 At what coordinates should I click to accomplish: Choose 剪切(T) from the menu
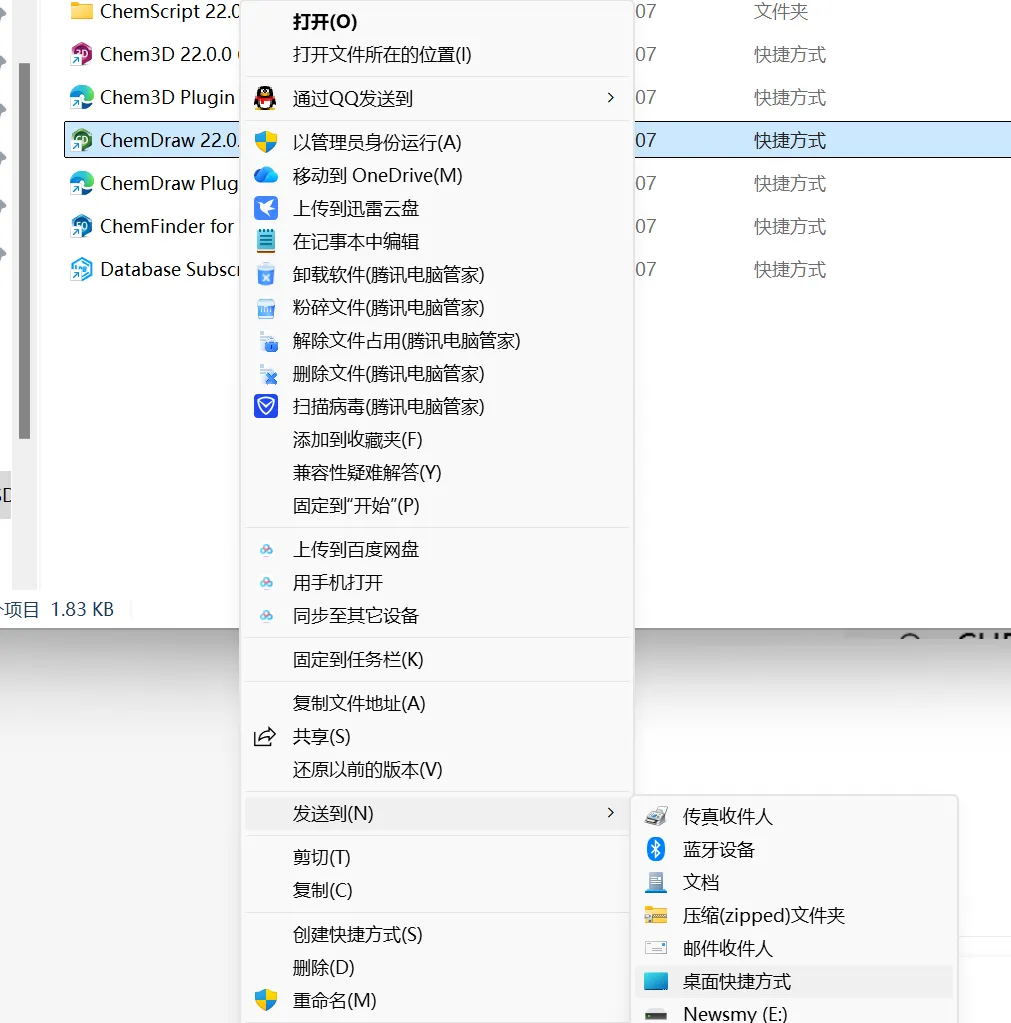322,857
